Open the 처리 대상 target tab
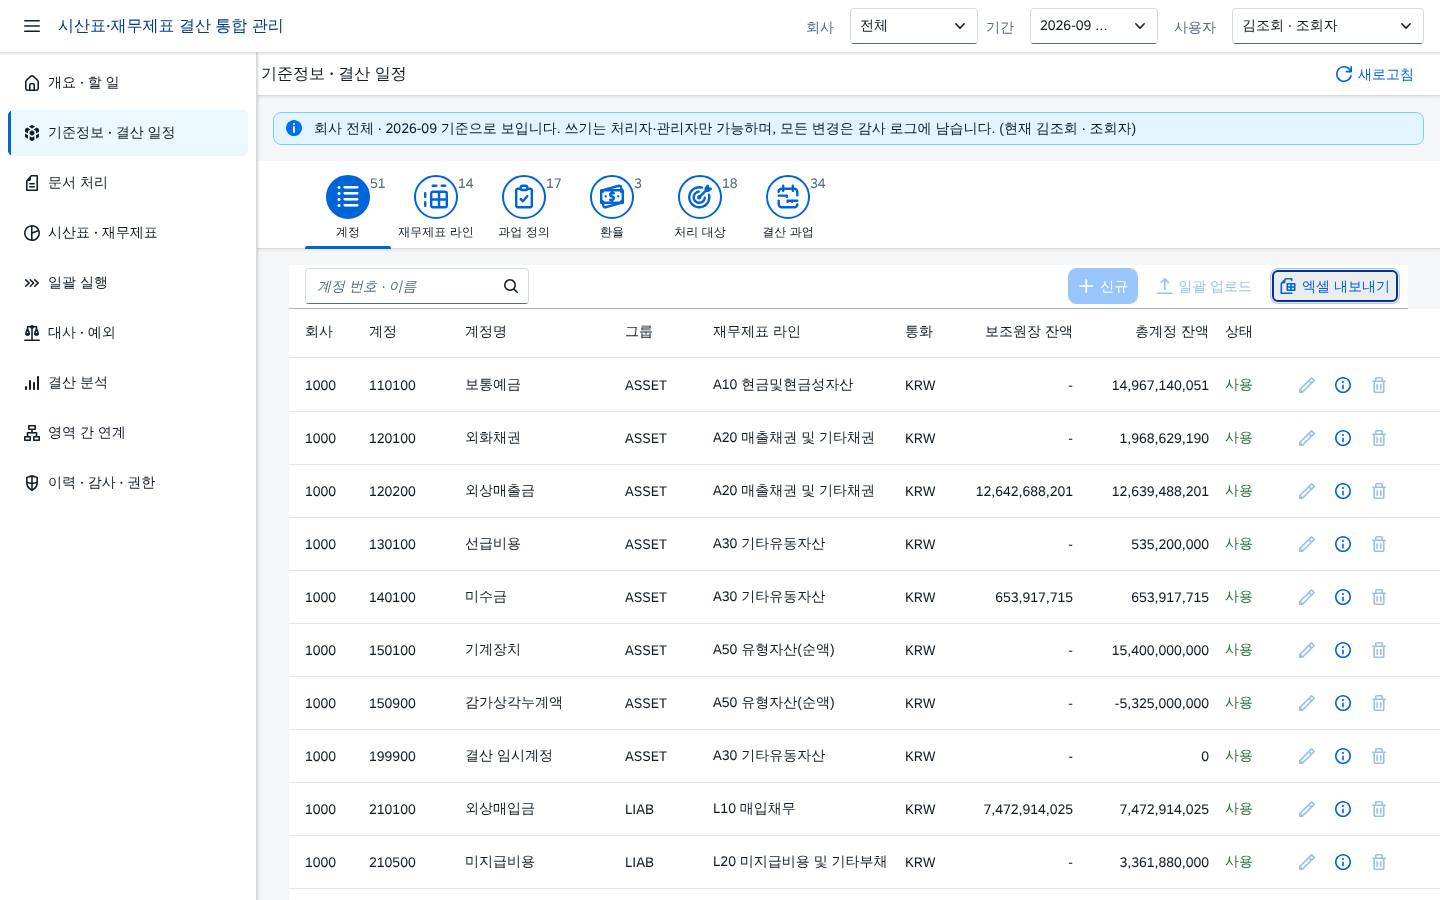Image resolution: width=1440 pixels, height=900 pixels. tap(700, 208)
